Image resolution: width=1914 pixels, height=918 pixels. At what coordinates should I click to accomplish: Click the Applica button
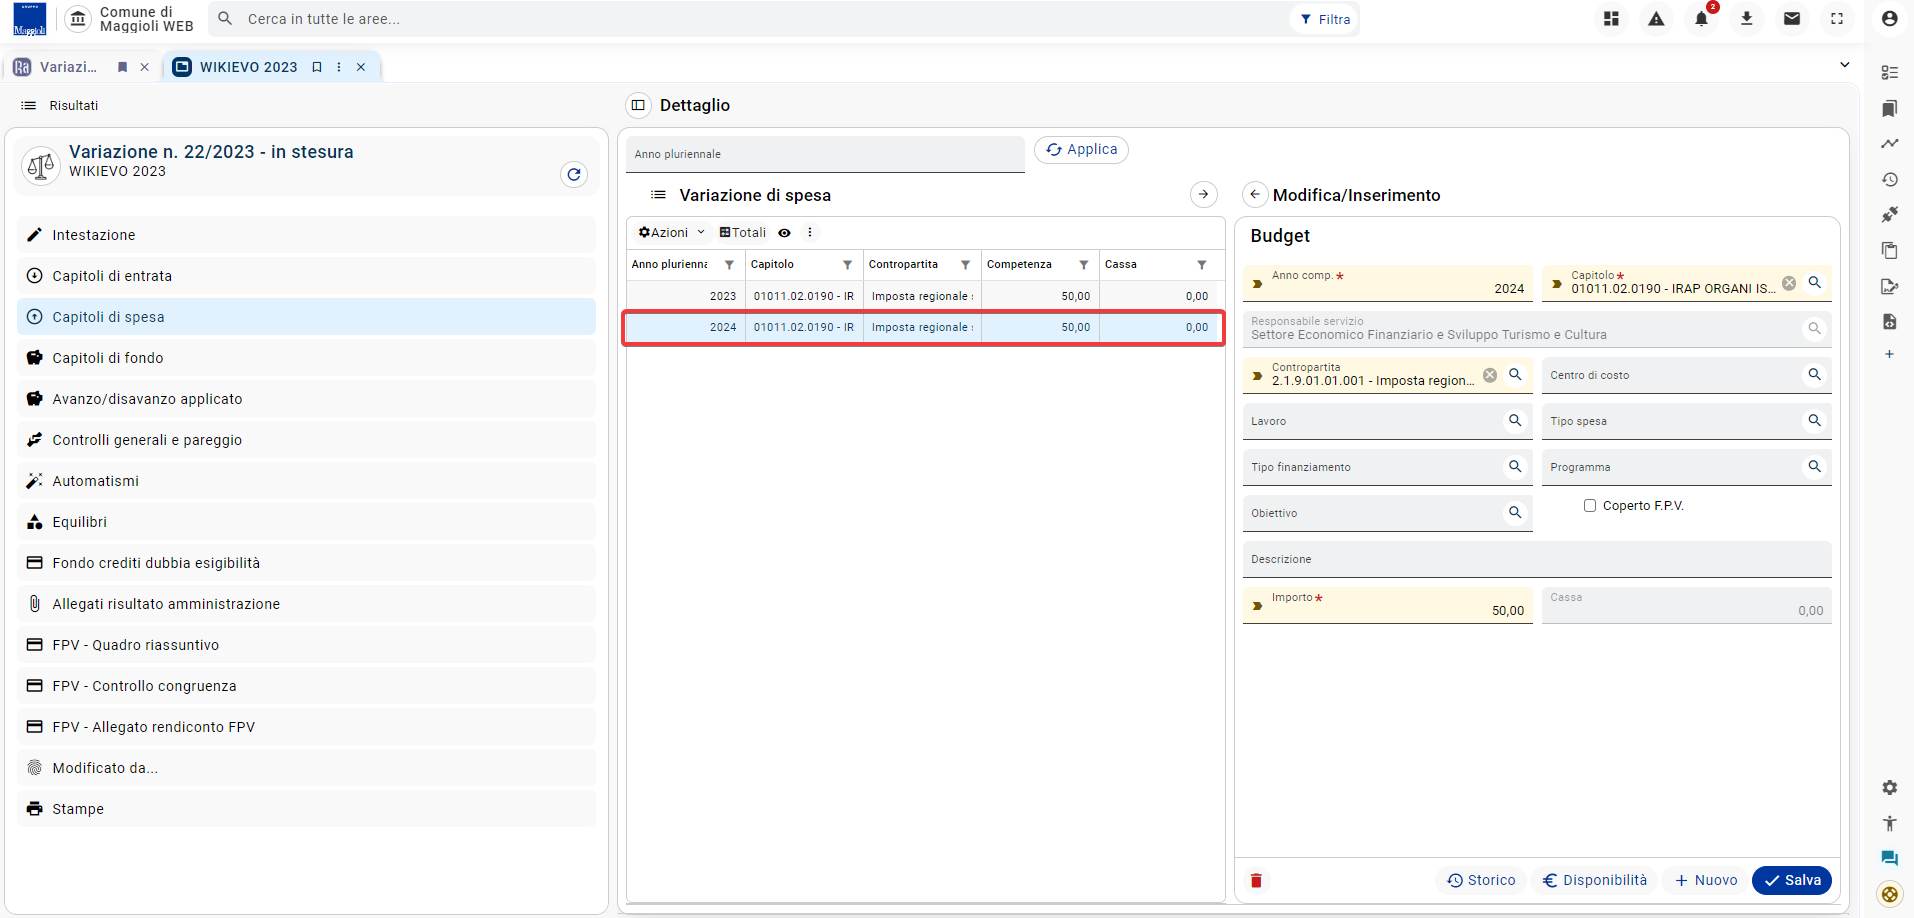(1081, 150)
